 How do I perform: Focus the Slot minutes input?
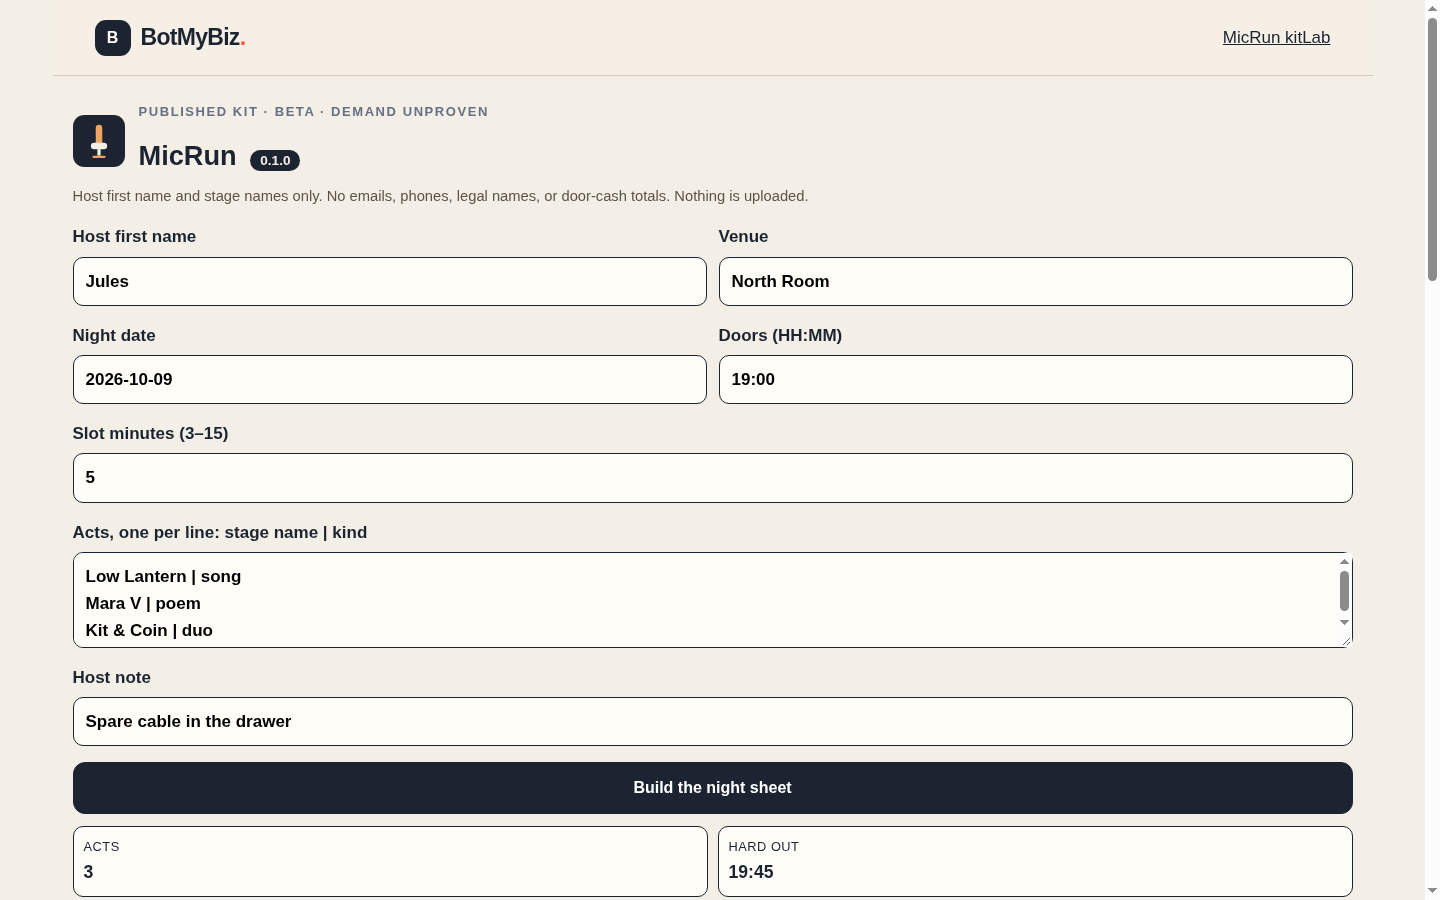tap(713, 478)
